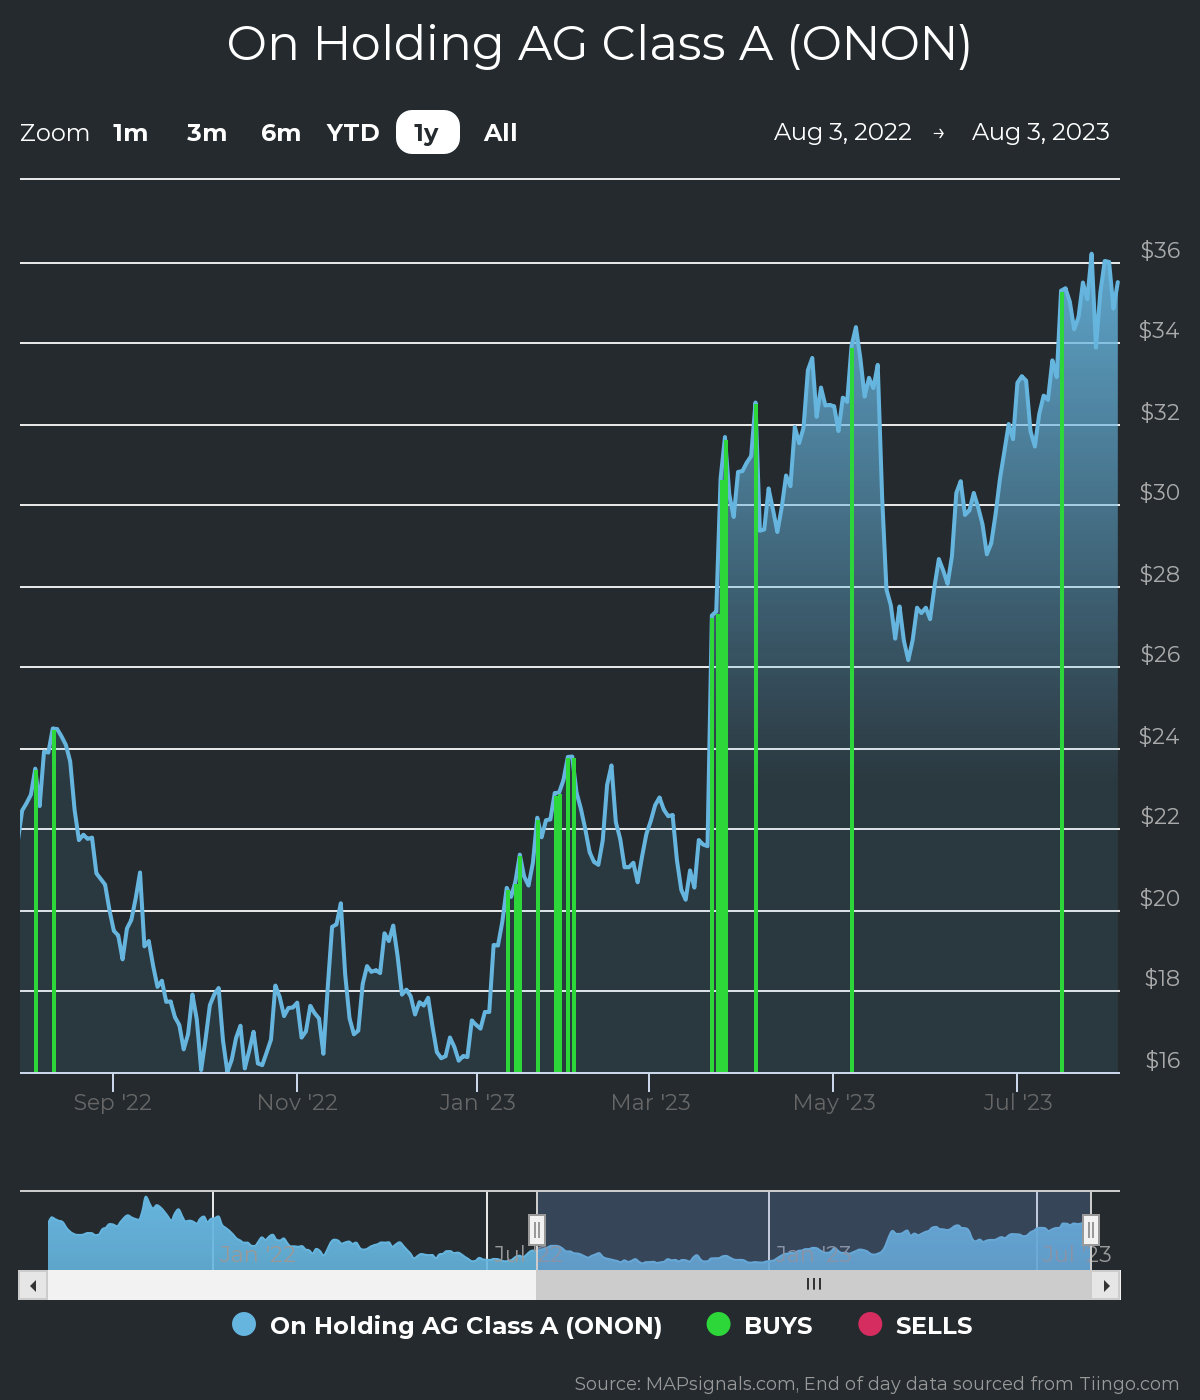Edit the Aug 3, 2022 start date
This screenshot has width=1200, height=1400.
click(x=843, y=132)
